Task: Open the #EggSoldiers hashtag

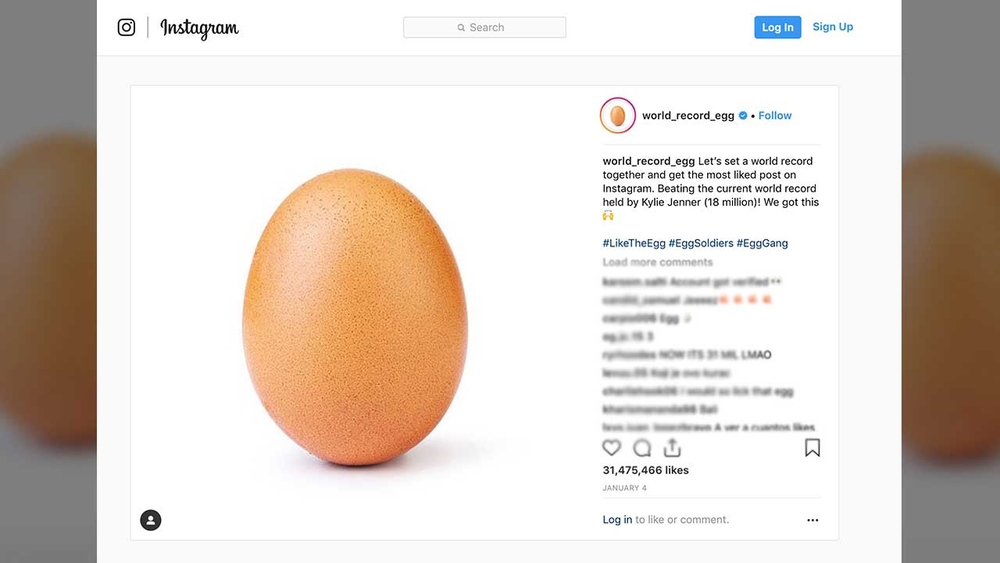Action: click(x=700, y=243)
